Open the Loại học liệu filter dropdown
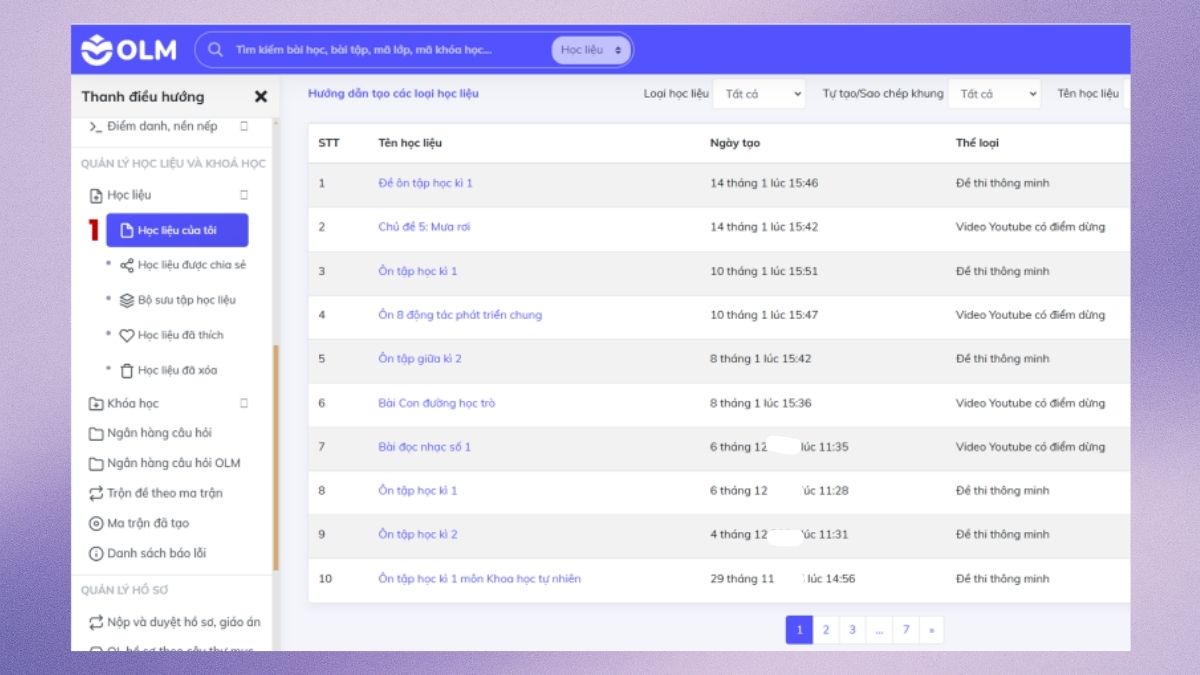 759,94
